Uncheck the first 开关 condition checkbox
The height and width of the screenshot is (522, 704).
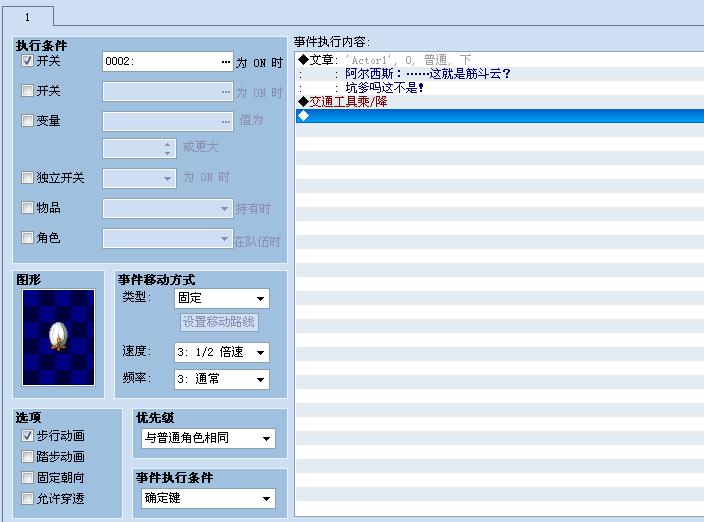point(27,61)
